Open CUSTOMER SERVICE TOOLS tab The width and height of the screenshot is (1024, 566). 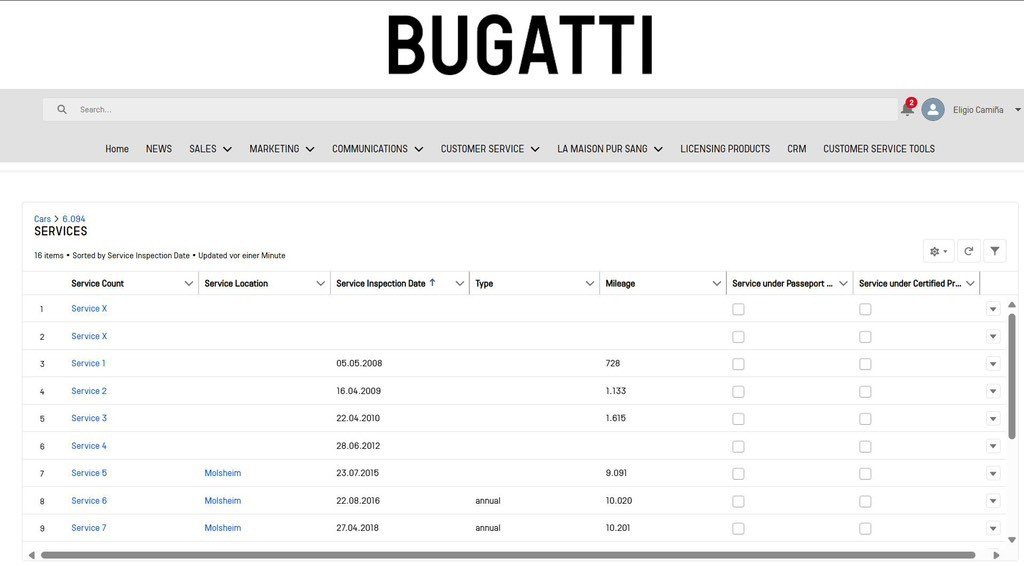(x=879, y=149)
